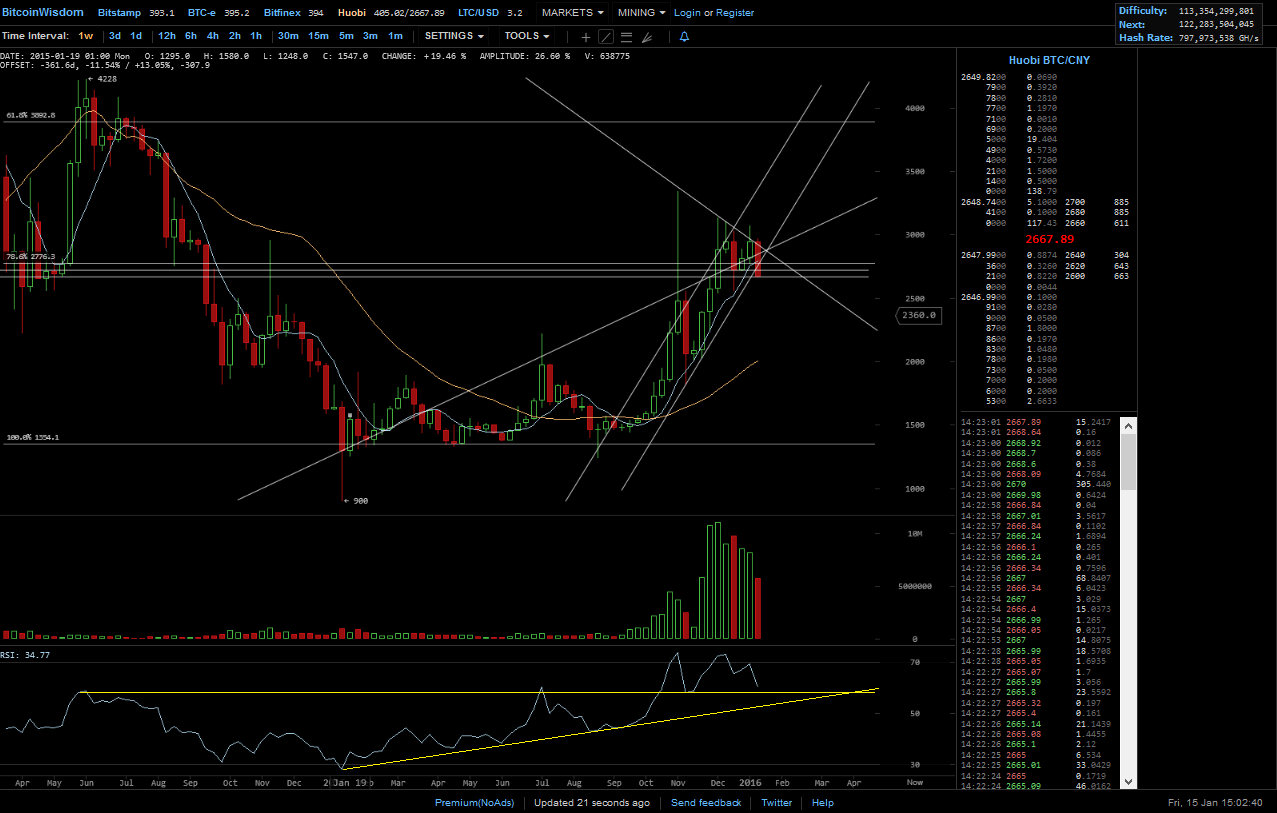Click the Fri, 15 Jan 15:02:40 clock
Image resolution: width=1277 pixels, height=813 pixels.
pos(1214,803)
